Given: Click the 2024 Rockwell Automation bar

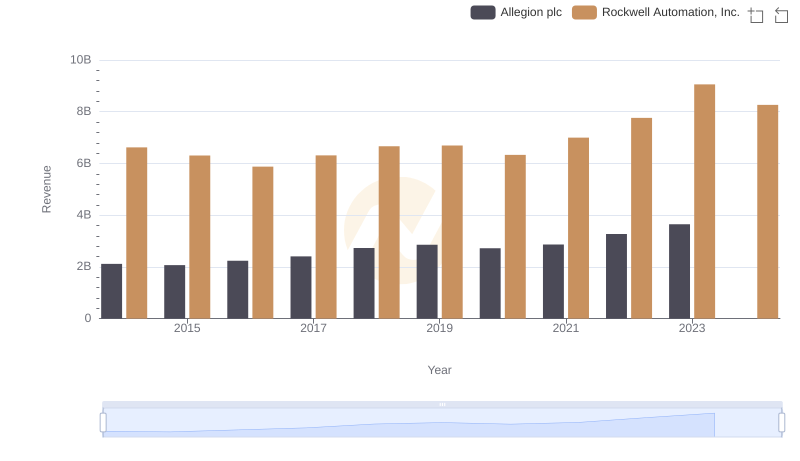Looking at the screenshot, I should tap(767, 212).
